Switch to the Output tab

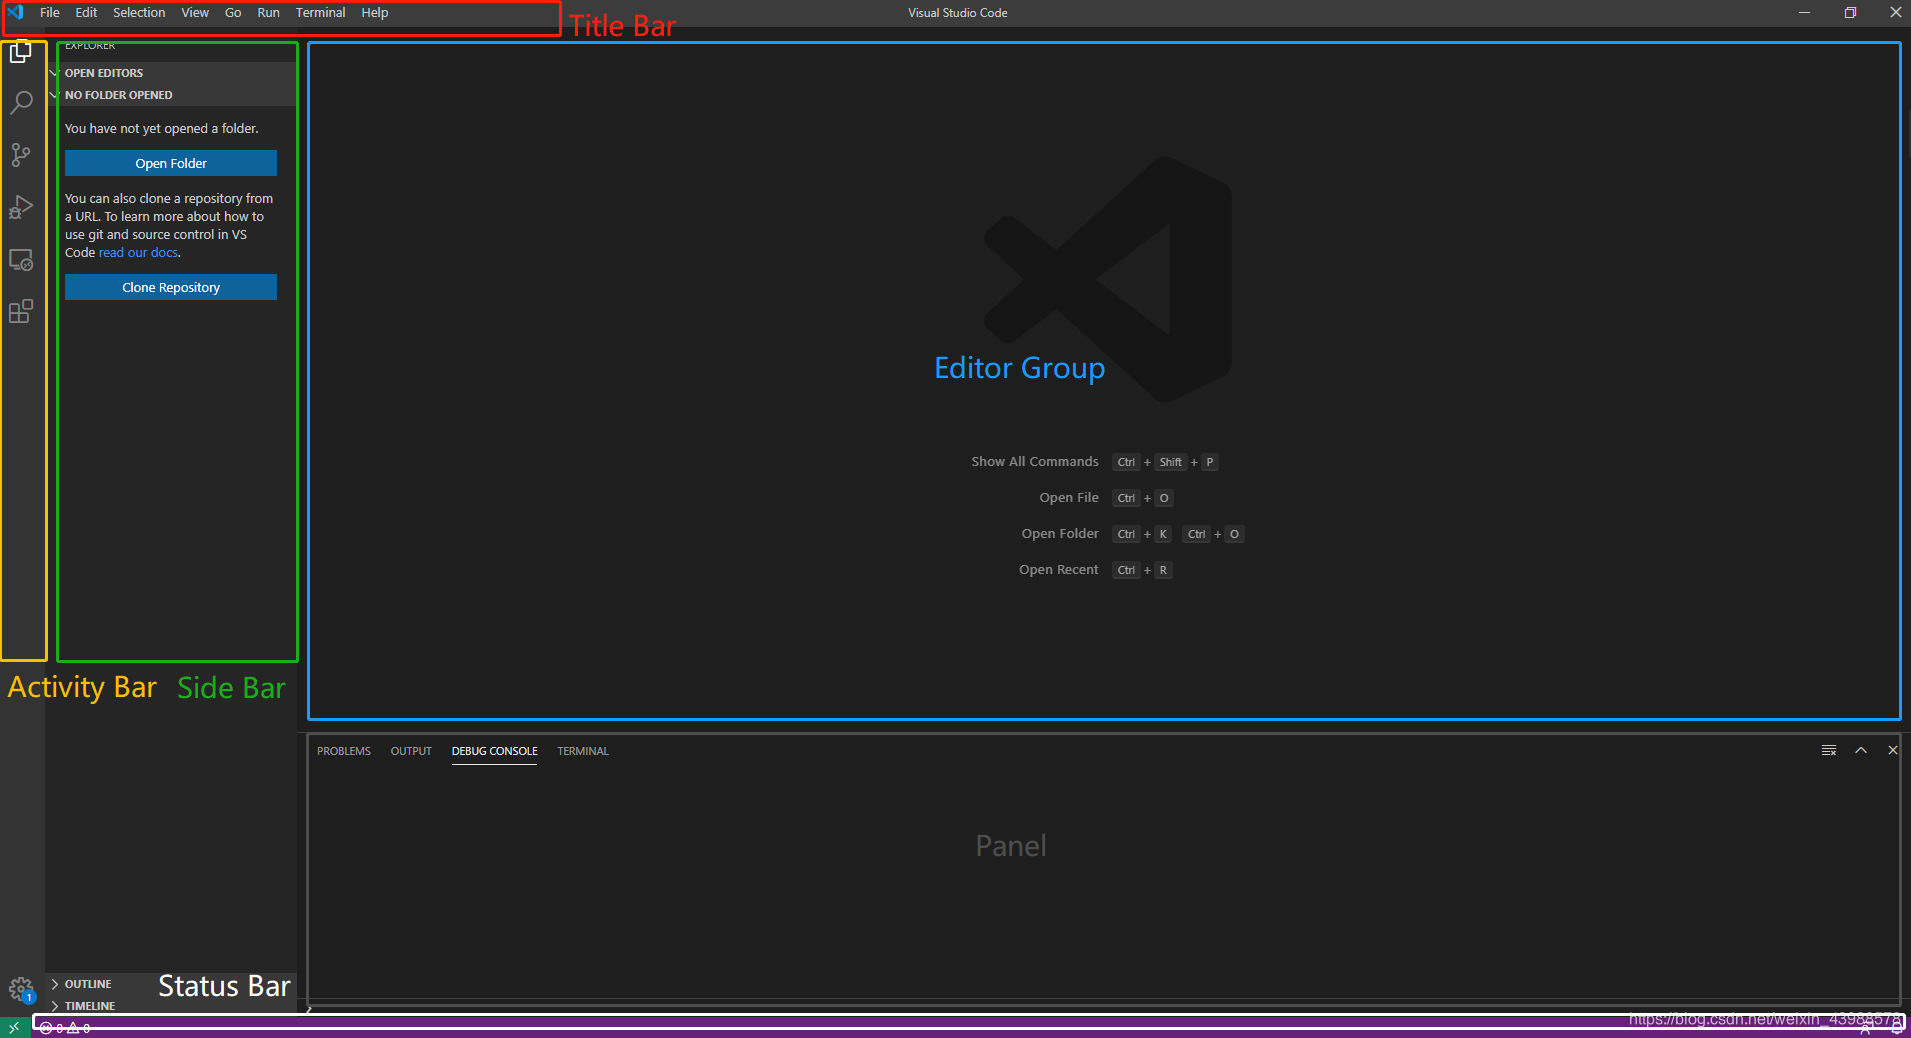pyautogui.click(x=411, y=751)
